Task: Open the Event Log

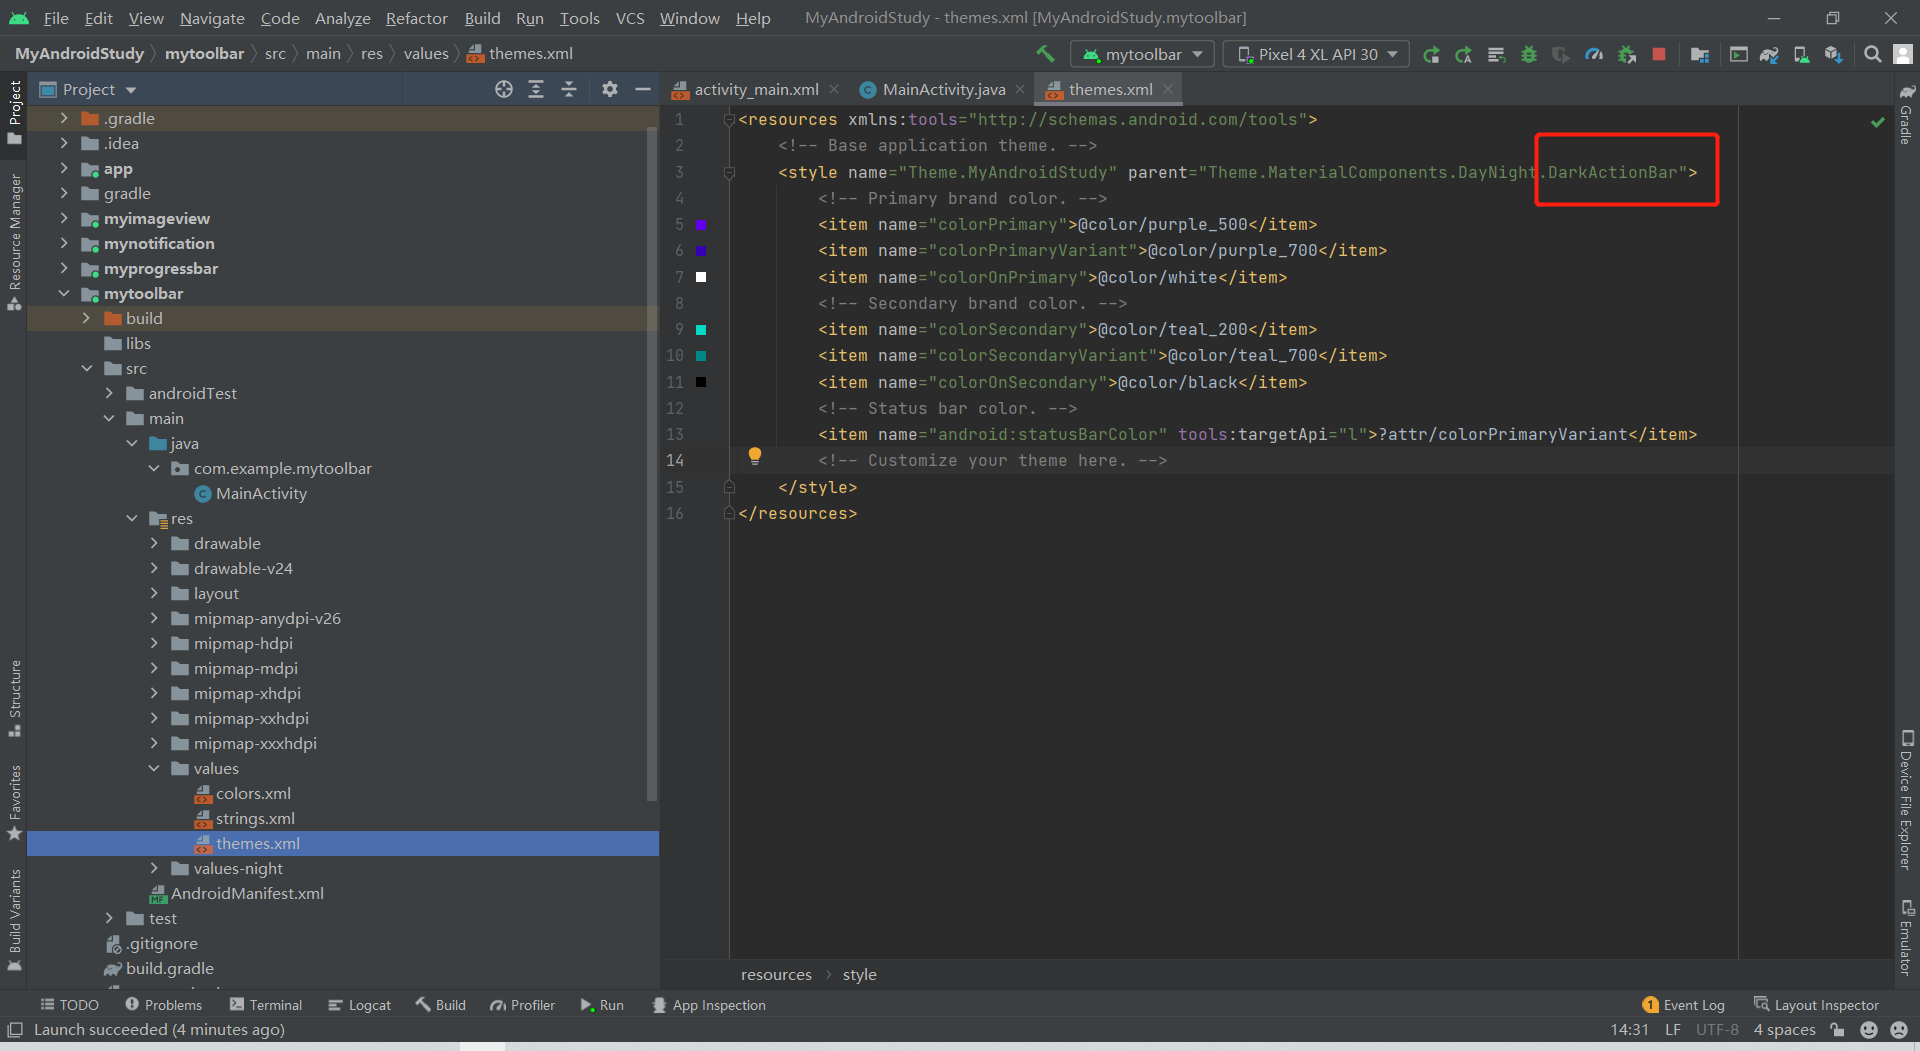Action: [1692, 1005]
